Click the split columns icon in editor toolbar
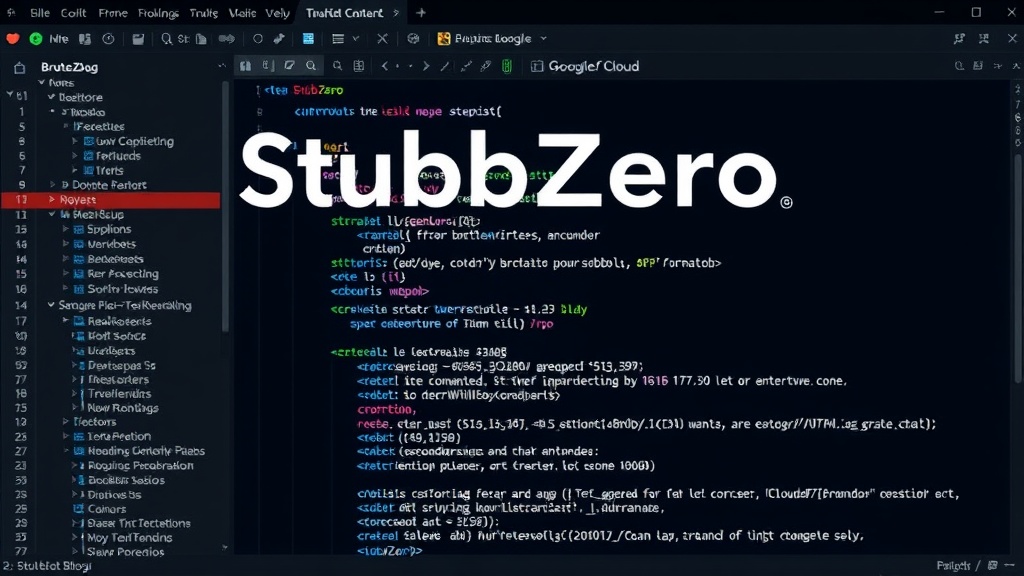The image size is (1024, 576). pos(359,66)
